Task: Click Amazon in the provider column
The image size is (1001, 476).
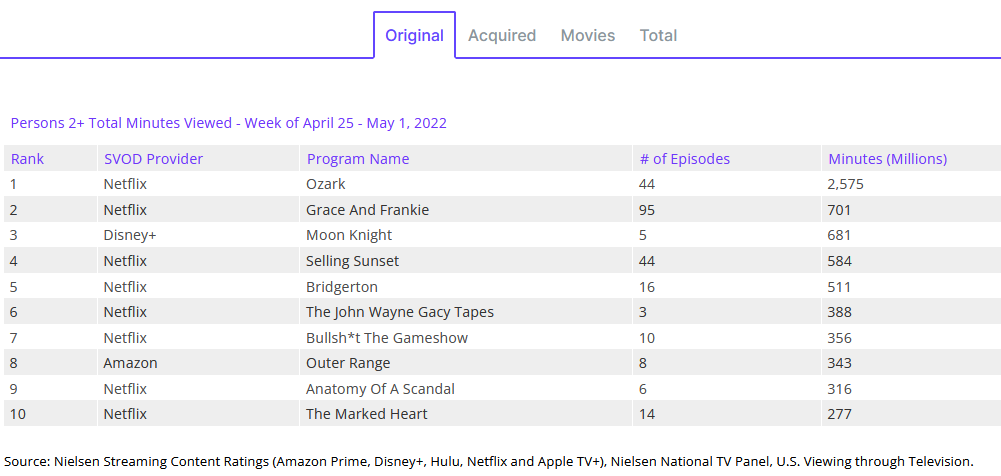Action: [x=130, y=363]
